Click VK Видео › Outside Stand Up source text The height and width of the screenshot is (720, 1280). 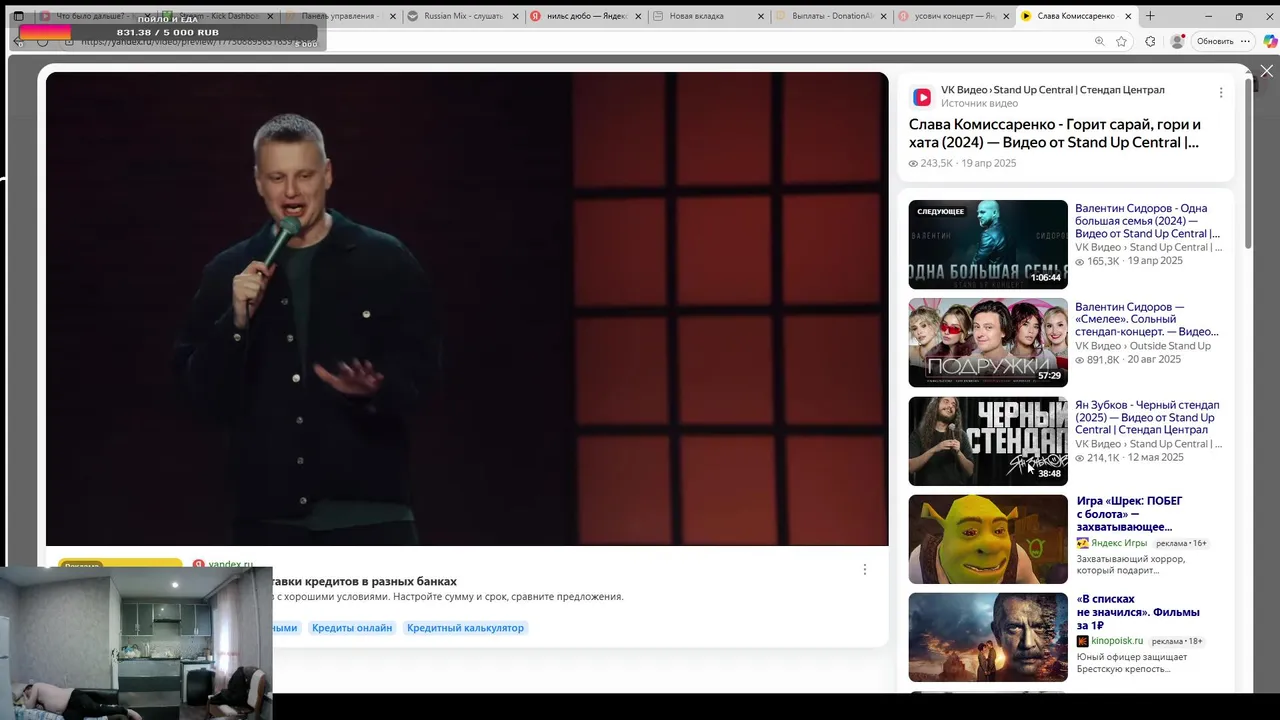tap(1143, 346)
